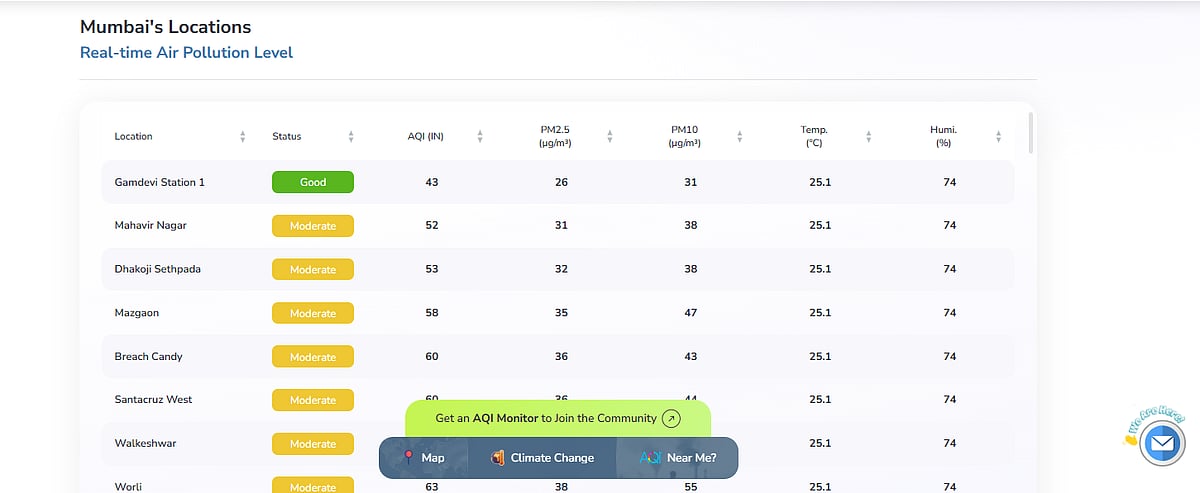This screenshot has width=1200, height=493.
Task: Click the Good status badge for Gamdevi
Action: pyautogui.click(x=313, y=182)
